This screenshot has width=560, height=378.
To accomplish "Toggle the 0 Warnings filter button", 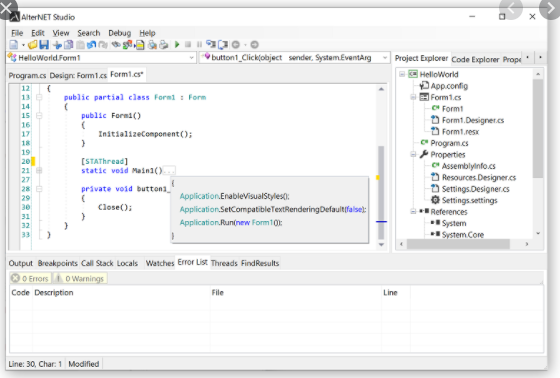I will [80, 278].
